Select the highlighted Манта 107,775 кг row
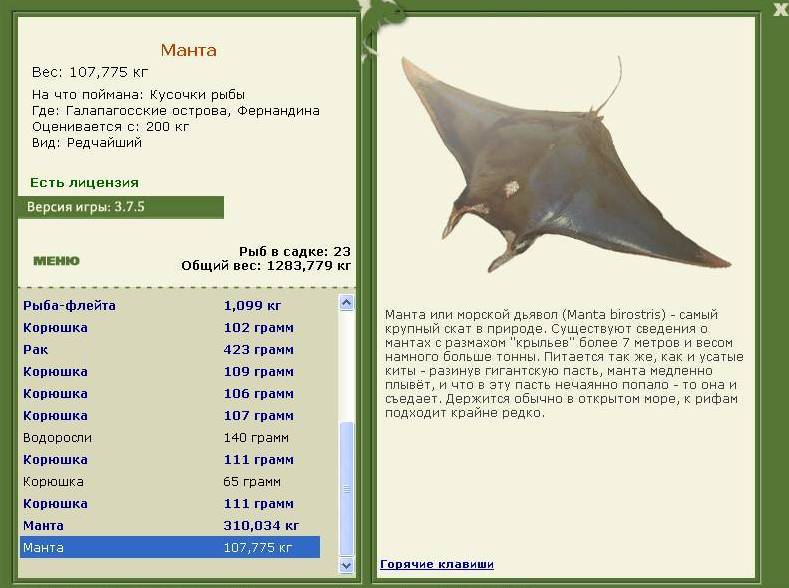The width and height of the screenshot is (789, 588). (x=170, y=547)
